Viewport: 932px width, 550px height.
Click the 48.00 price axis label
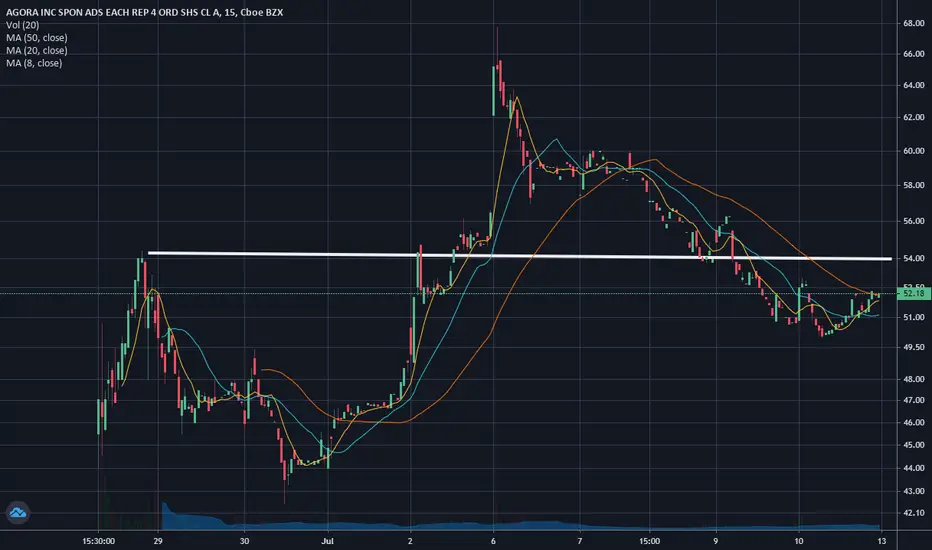[x=914, y=379]
